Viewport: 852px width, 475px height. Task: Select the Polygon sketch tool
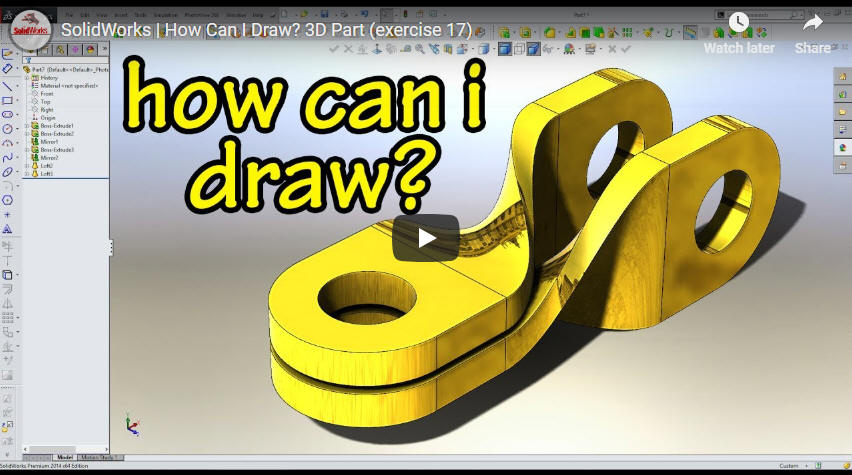point(7,201)
